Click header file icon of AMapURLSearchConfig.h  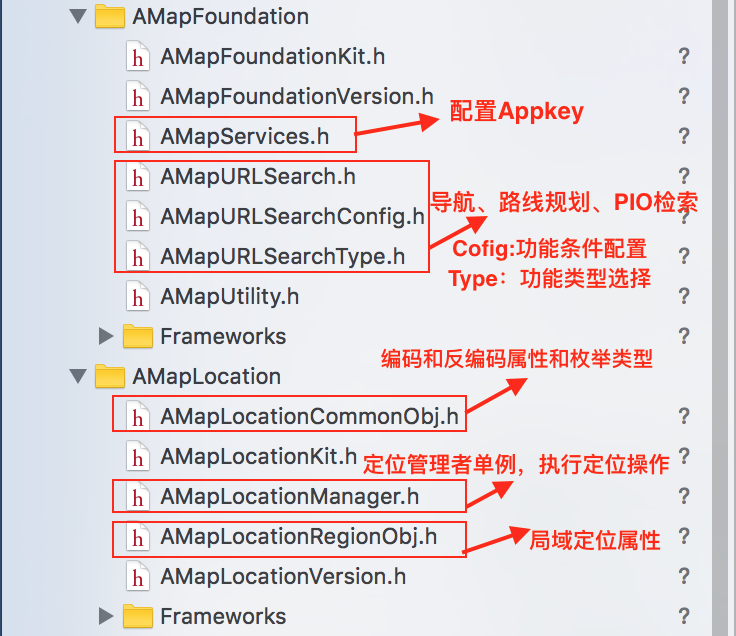click(138, 216)
